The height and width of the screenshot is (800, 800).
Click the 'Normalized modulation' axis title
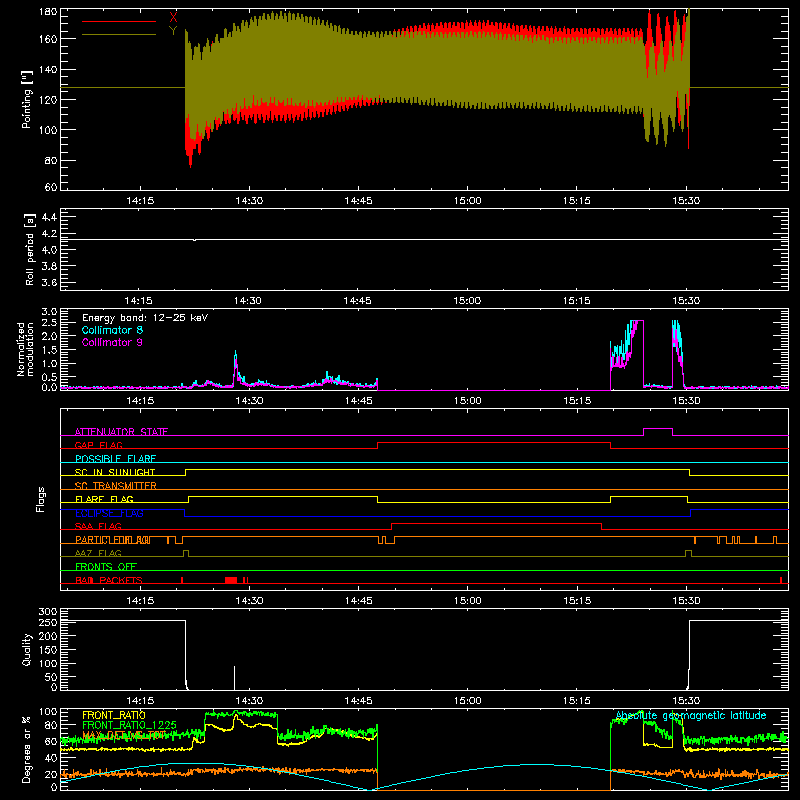tap(25, 349)
